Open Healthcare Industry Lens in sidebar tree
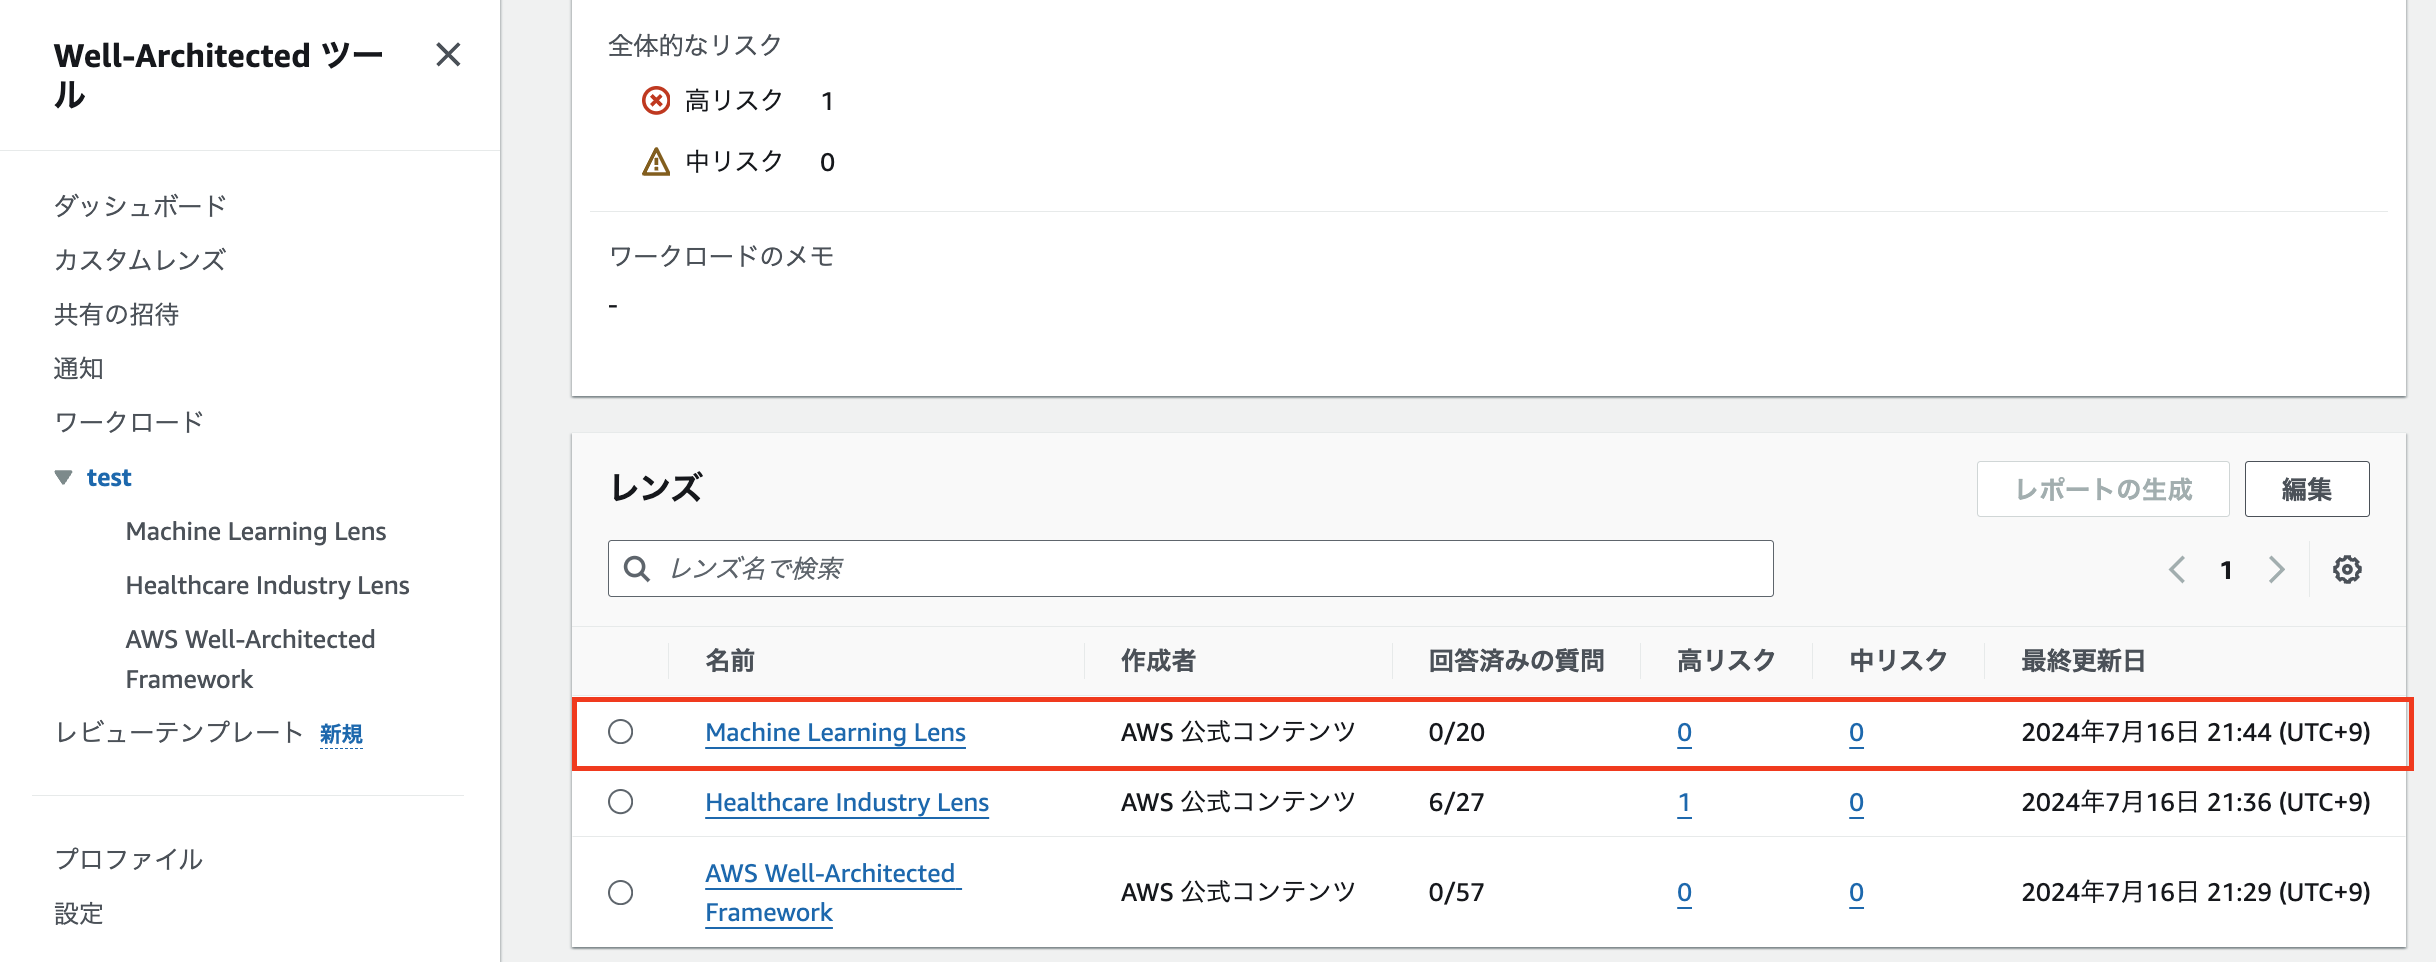The width and height of the screenshot is (2436, 962). [x=267, y=585]
